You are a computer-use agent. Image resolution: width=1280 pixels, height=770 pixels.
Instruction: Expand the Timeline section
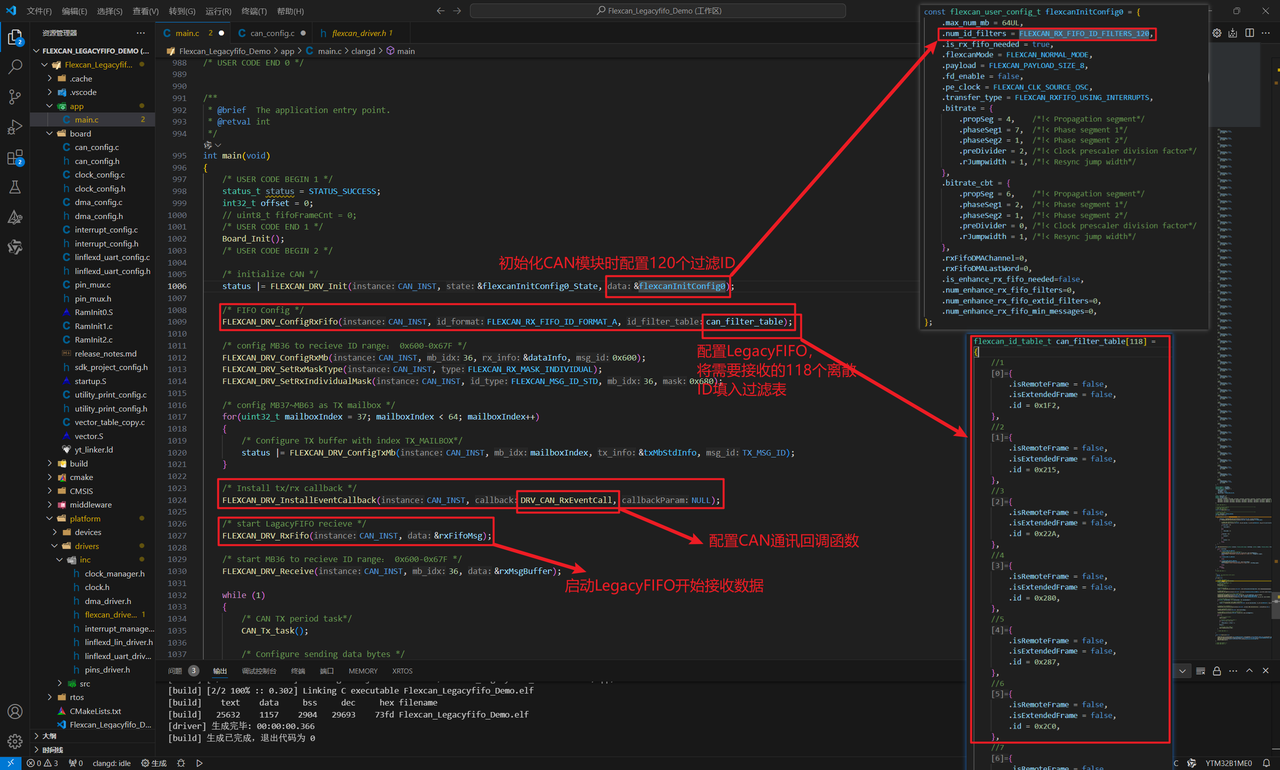tap(52, 749)
